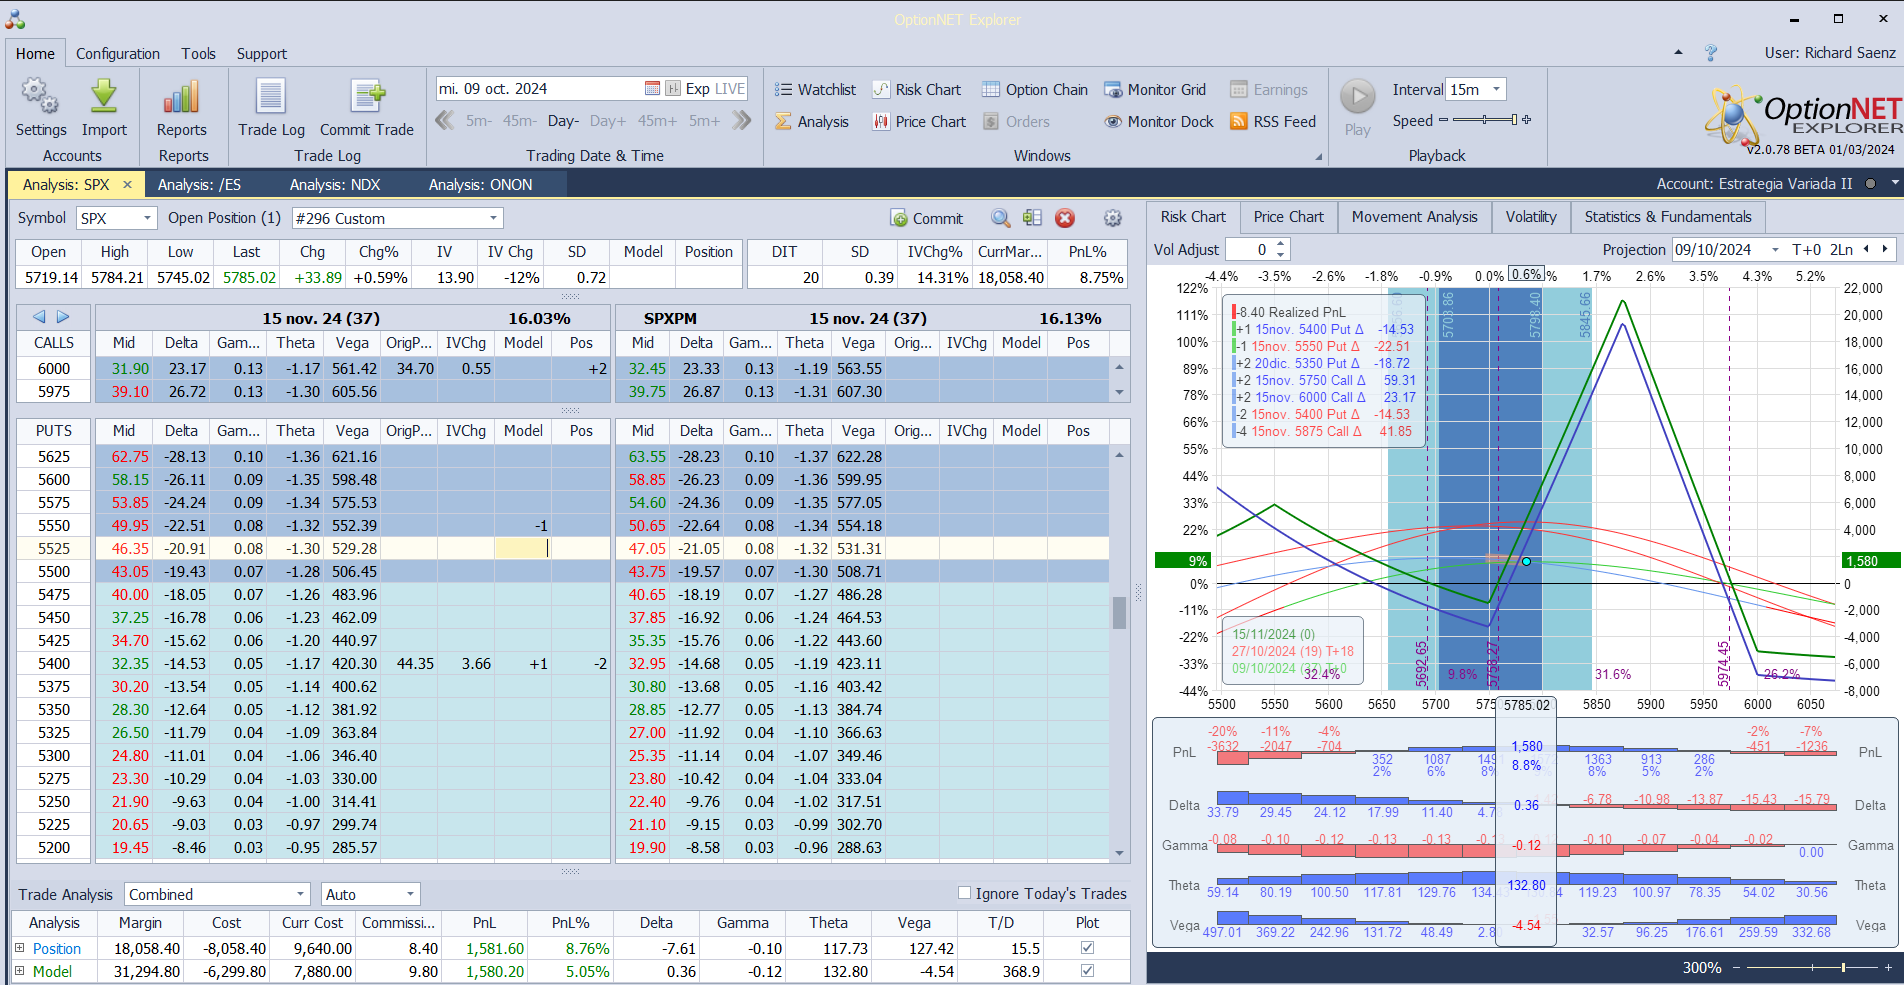Open the Symbol SPX dropdown
This screenshot has height=985, width=1904.
(148, 218)
